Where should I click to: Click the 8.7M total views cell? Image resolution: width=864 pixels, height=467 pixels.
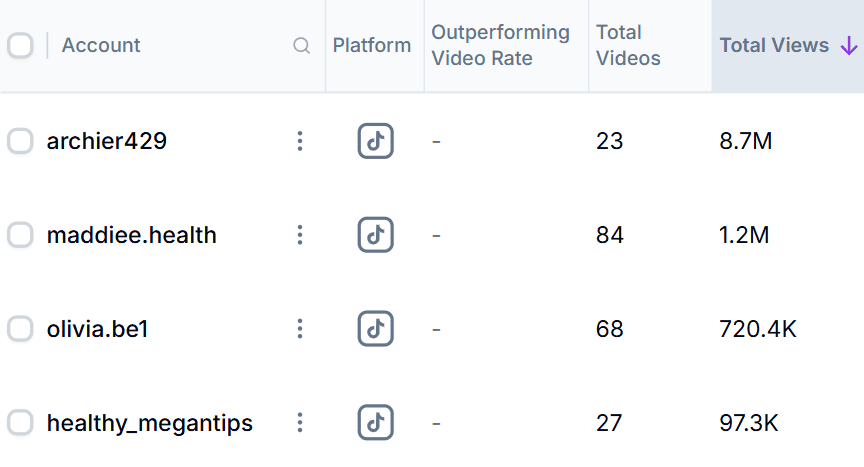(746, 141)
